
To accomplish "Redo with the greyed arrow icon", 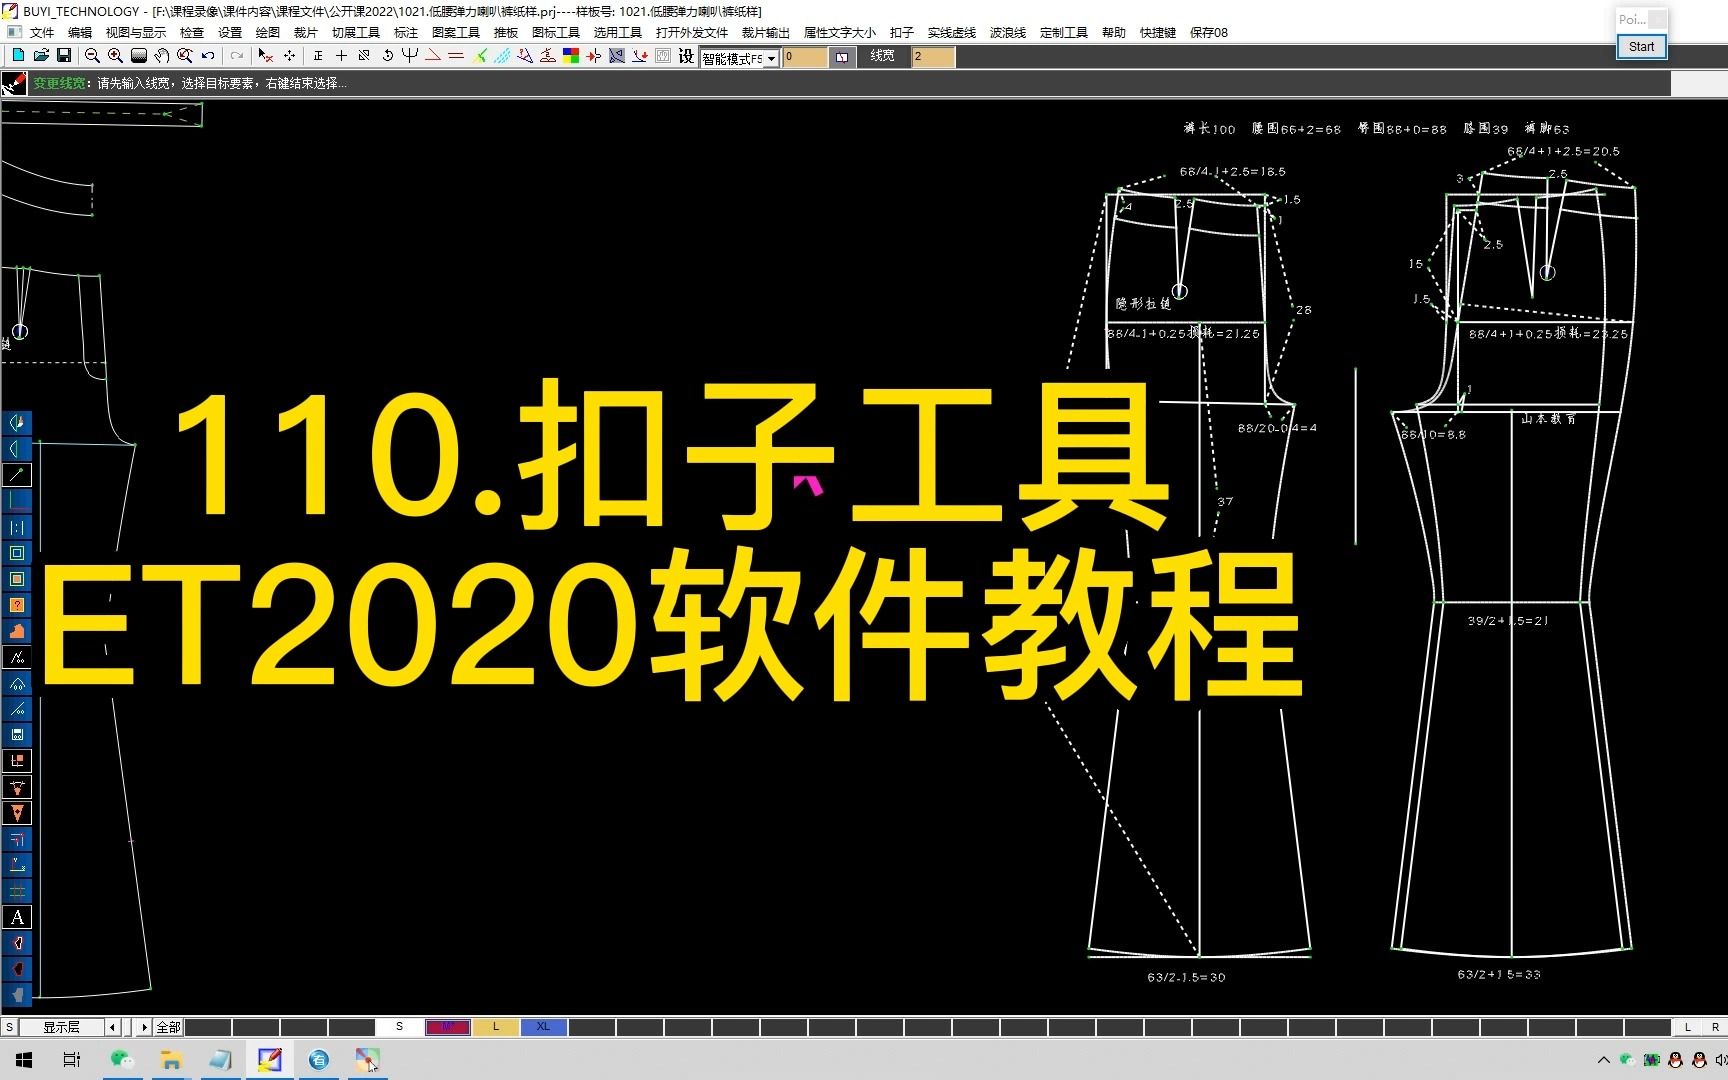I will [x=237, y=56].
